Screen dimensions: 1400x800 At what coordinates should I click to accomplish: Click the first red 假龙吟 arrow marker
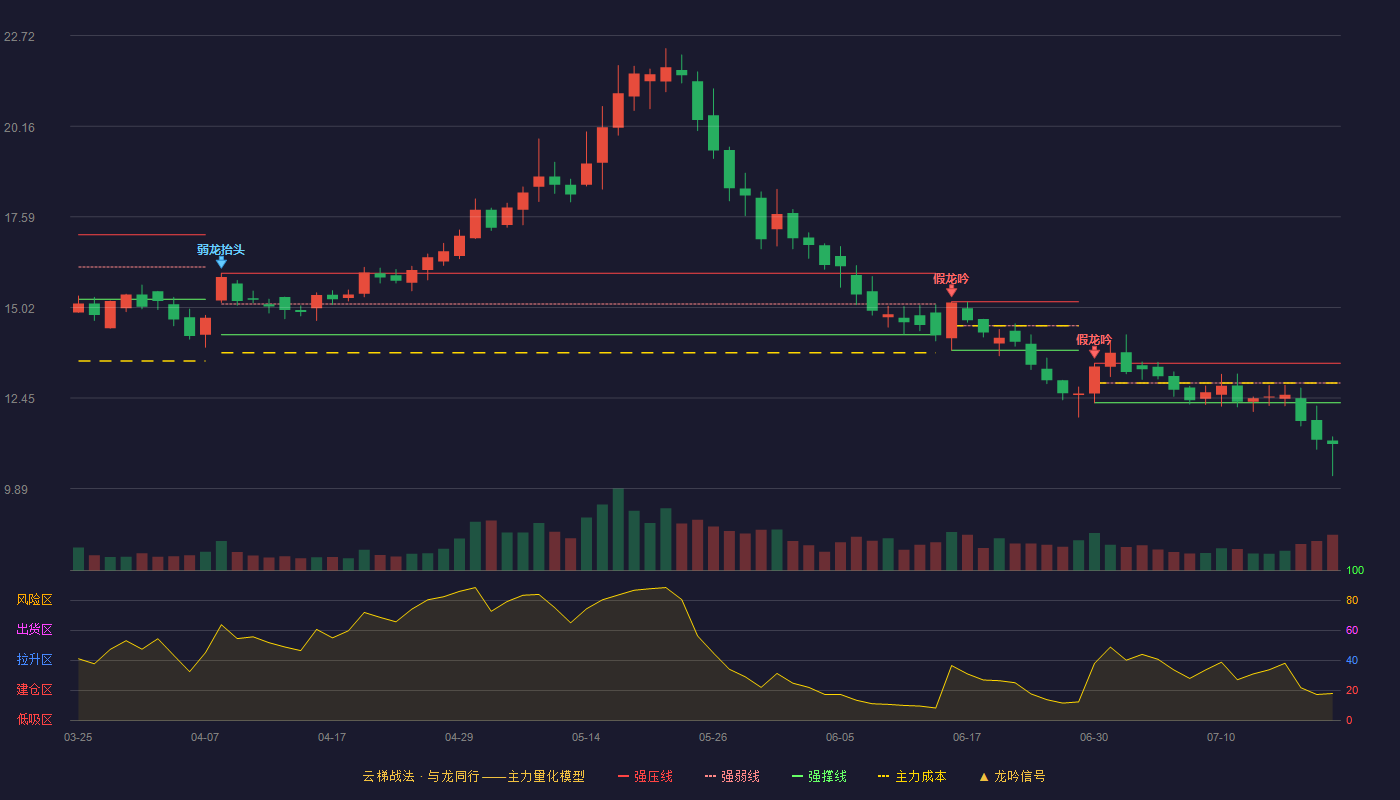click(x=951, y=291)
